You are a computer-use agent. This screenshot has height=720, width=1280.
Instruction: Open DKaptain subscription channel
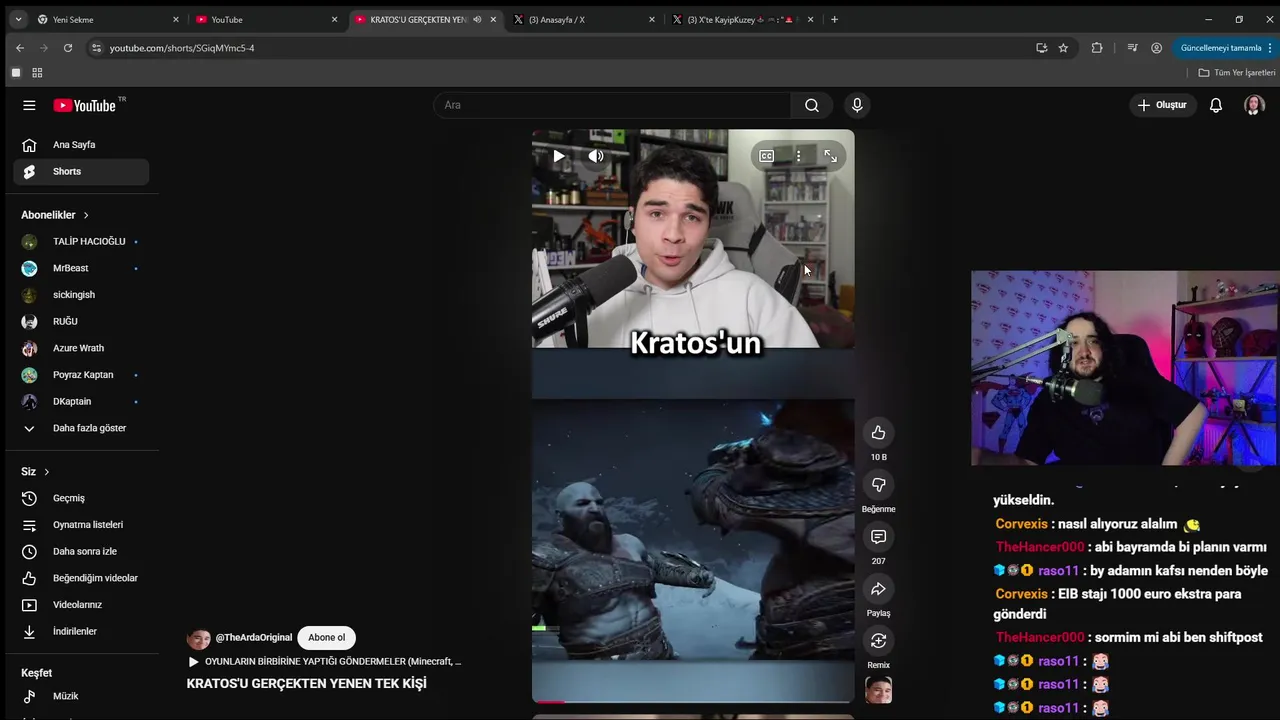pos(81,401)
